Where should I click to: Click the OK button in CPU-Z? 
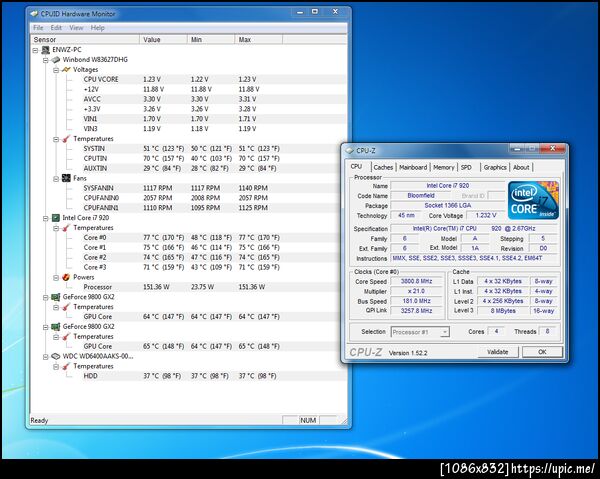542,352
